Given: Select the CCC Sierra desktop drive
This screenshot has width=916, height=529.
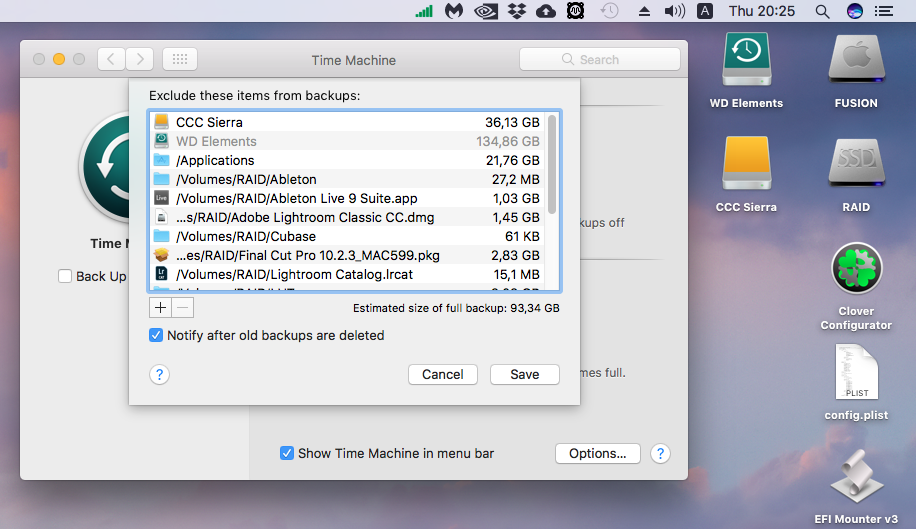Looking at the screenshot, I should click(746, 175).
